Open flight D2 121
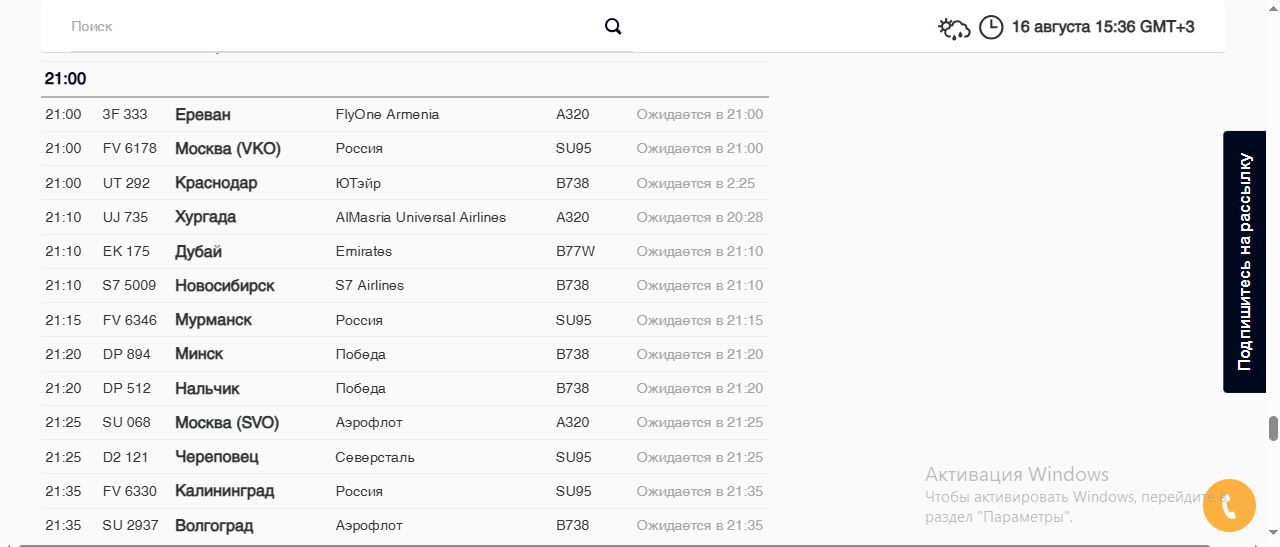Screen dimensions: 1280x547 tap(125, 457)
